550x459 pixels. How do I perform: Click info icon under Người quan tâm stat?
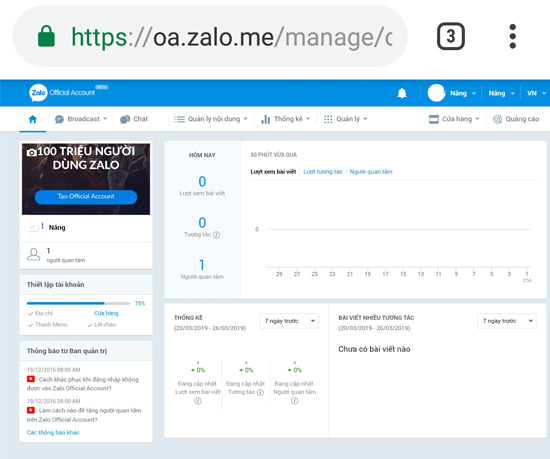pyautogui.click(x=295, y=401)
